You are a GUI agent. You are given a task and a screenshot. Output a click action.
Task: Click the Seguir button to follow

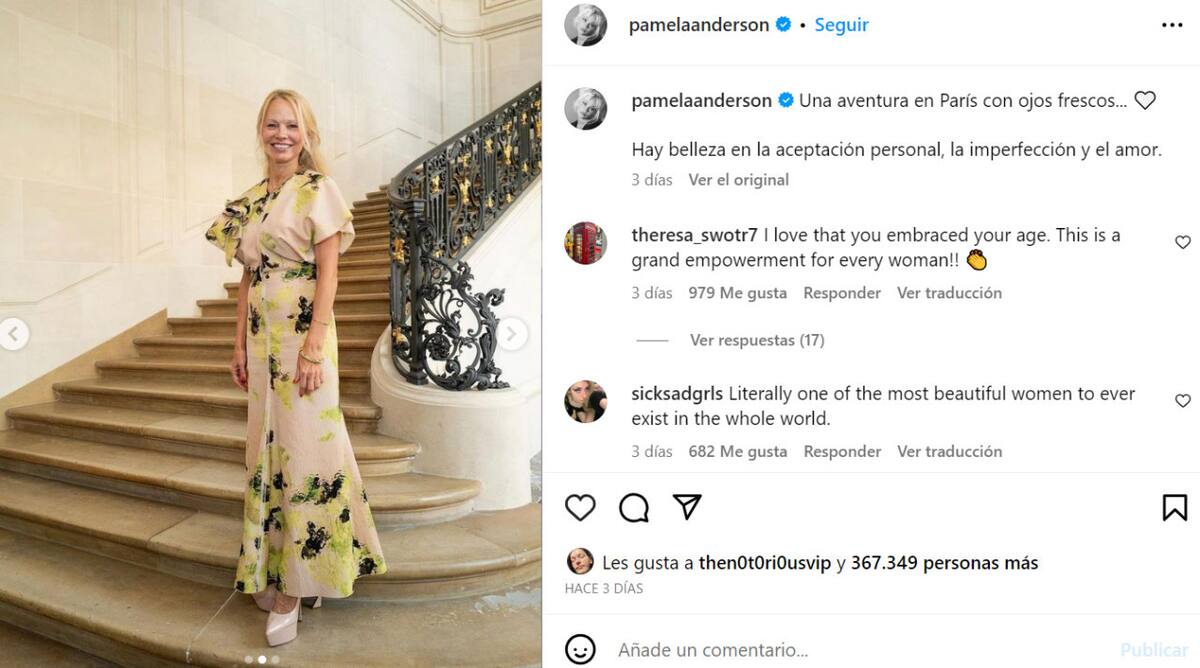(x=841, y=24)
